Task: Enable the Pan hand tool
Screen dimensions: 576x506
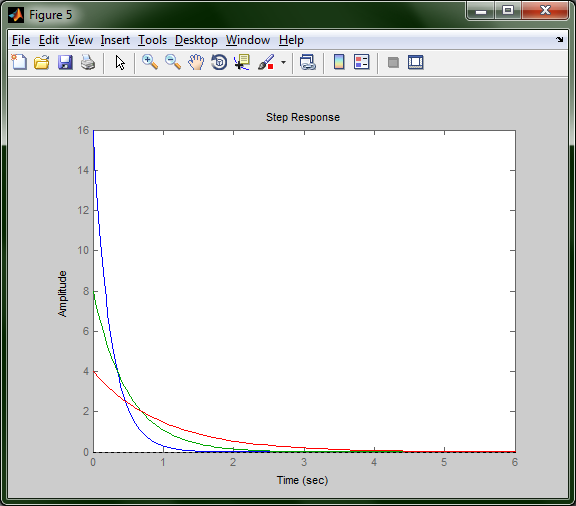Action: (x=196, y=62)
